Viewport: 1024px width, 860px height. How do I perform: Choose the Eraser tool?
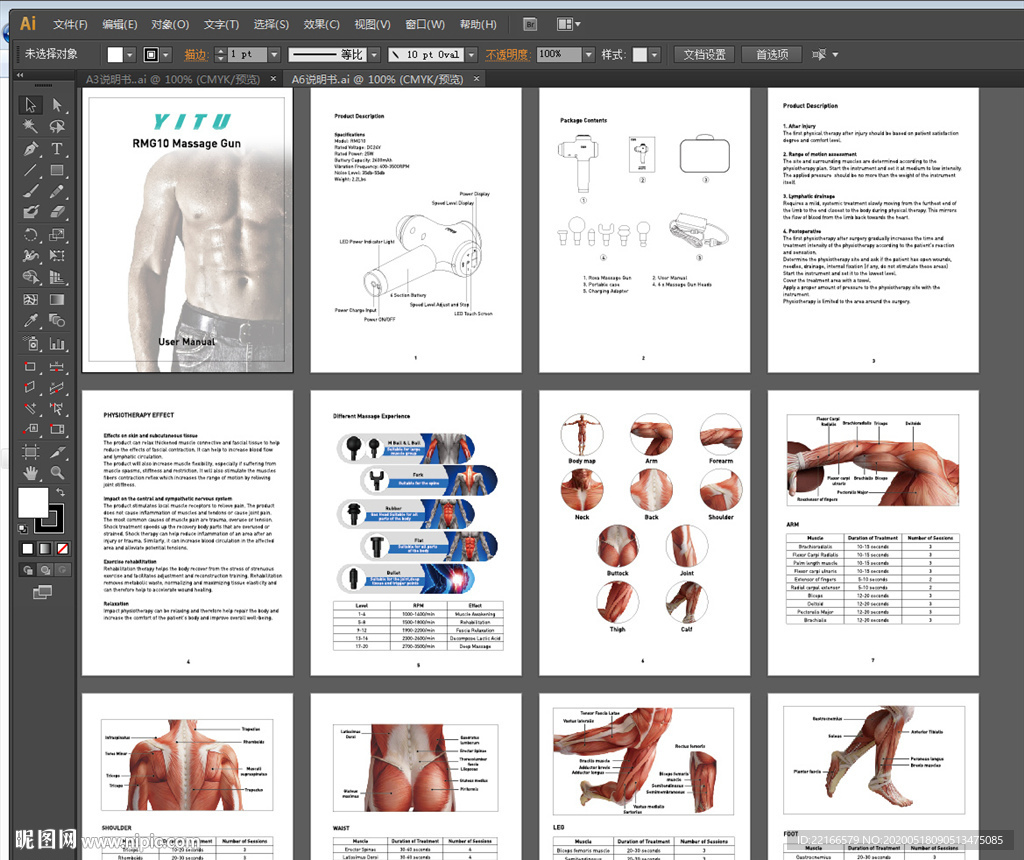coord(57,212)
